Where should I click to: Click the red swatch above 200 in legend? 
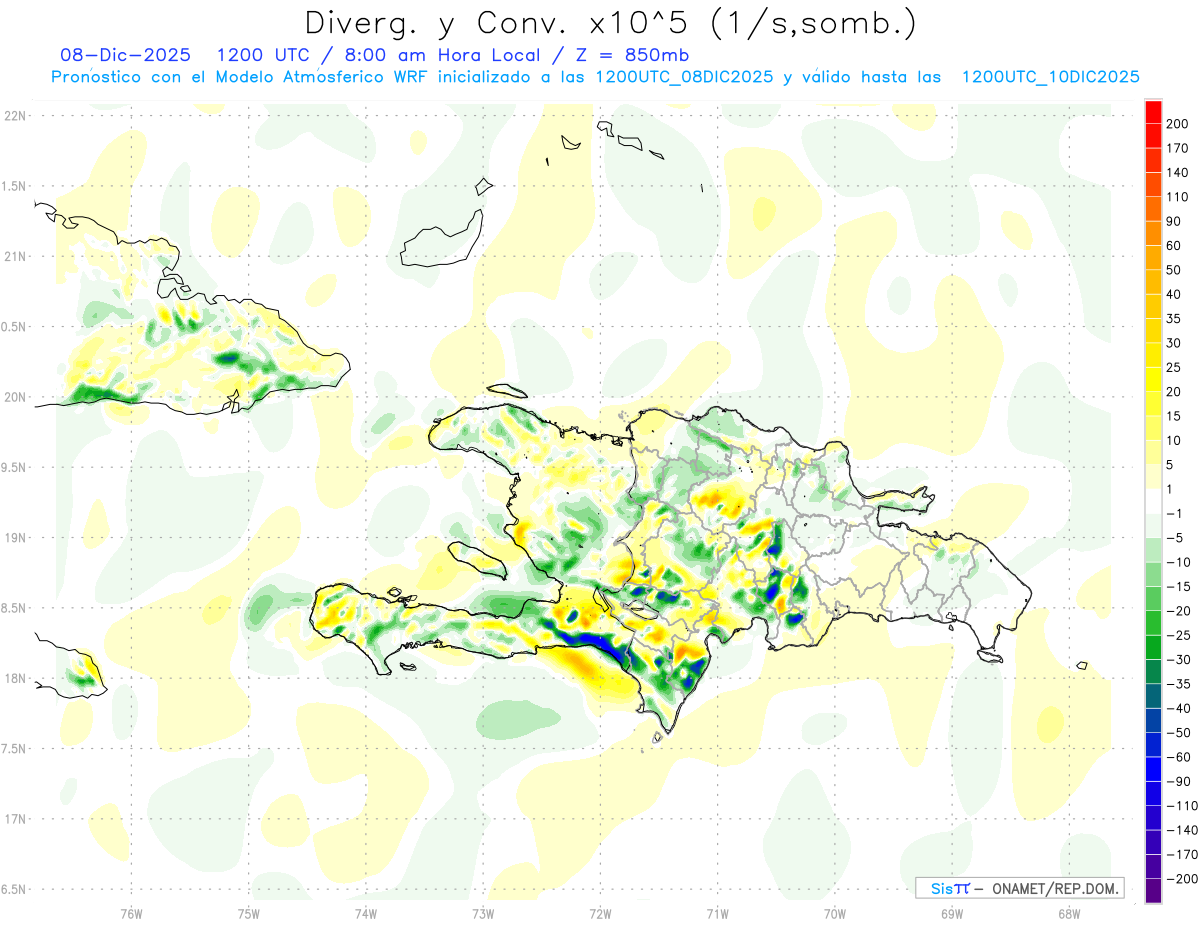1153,112
